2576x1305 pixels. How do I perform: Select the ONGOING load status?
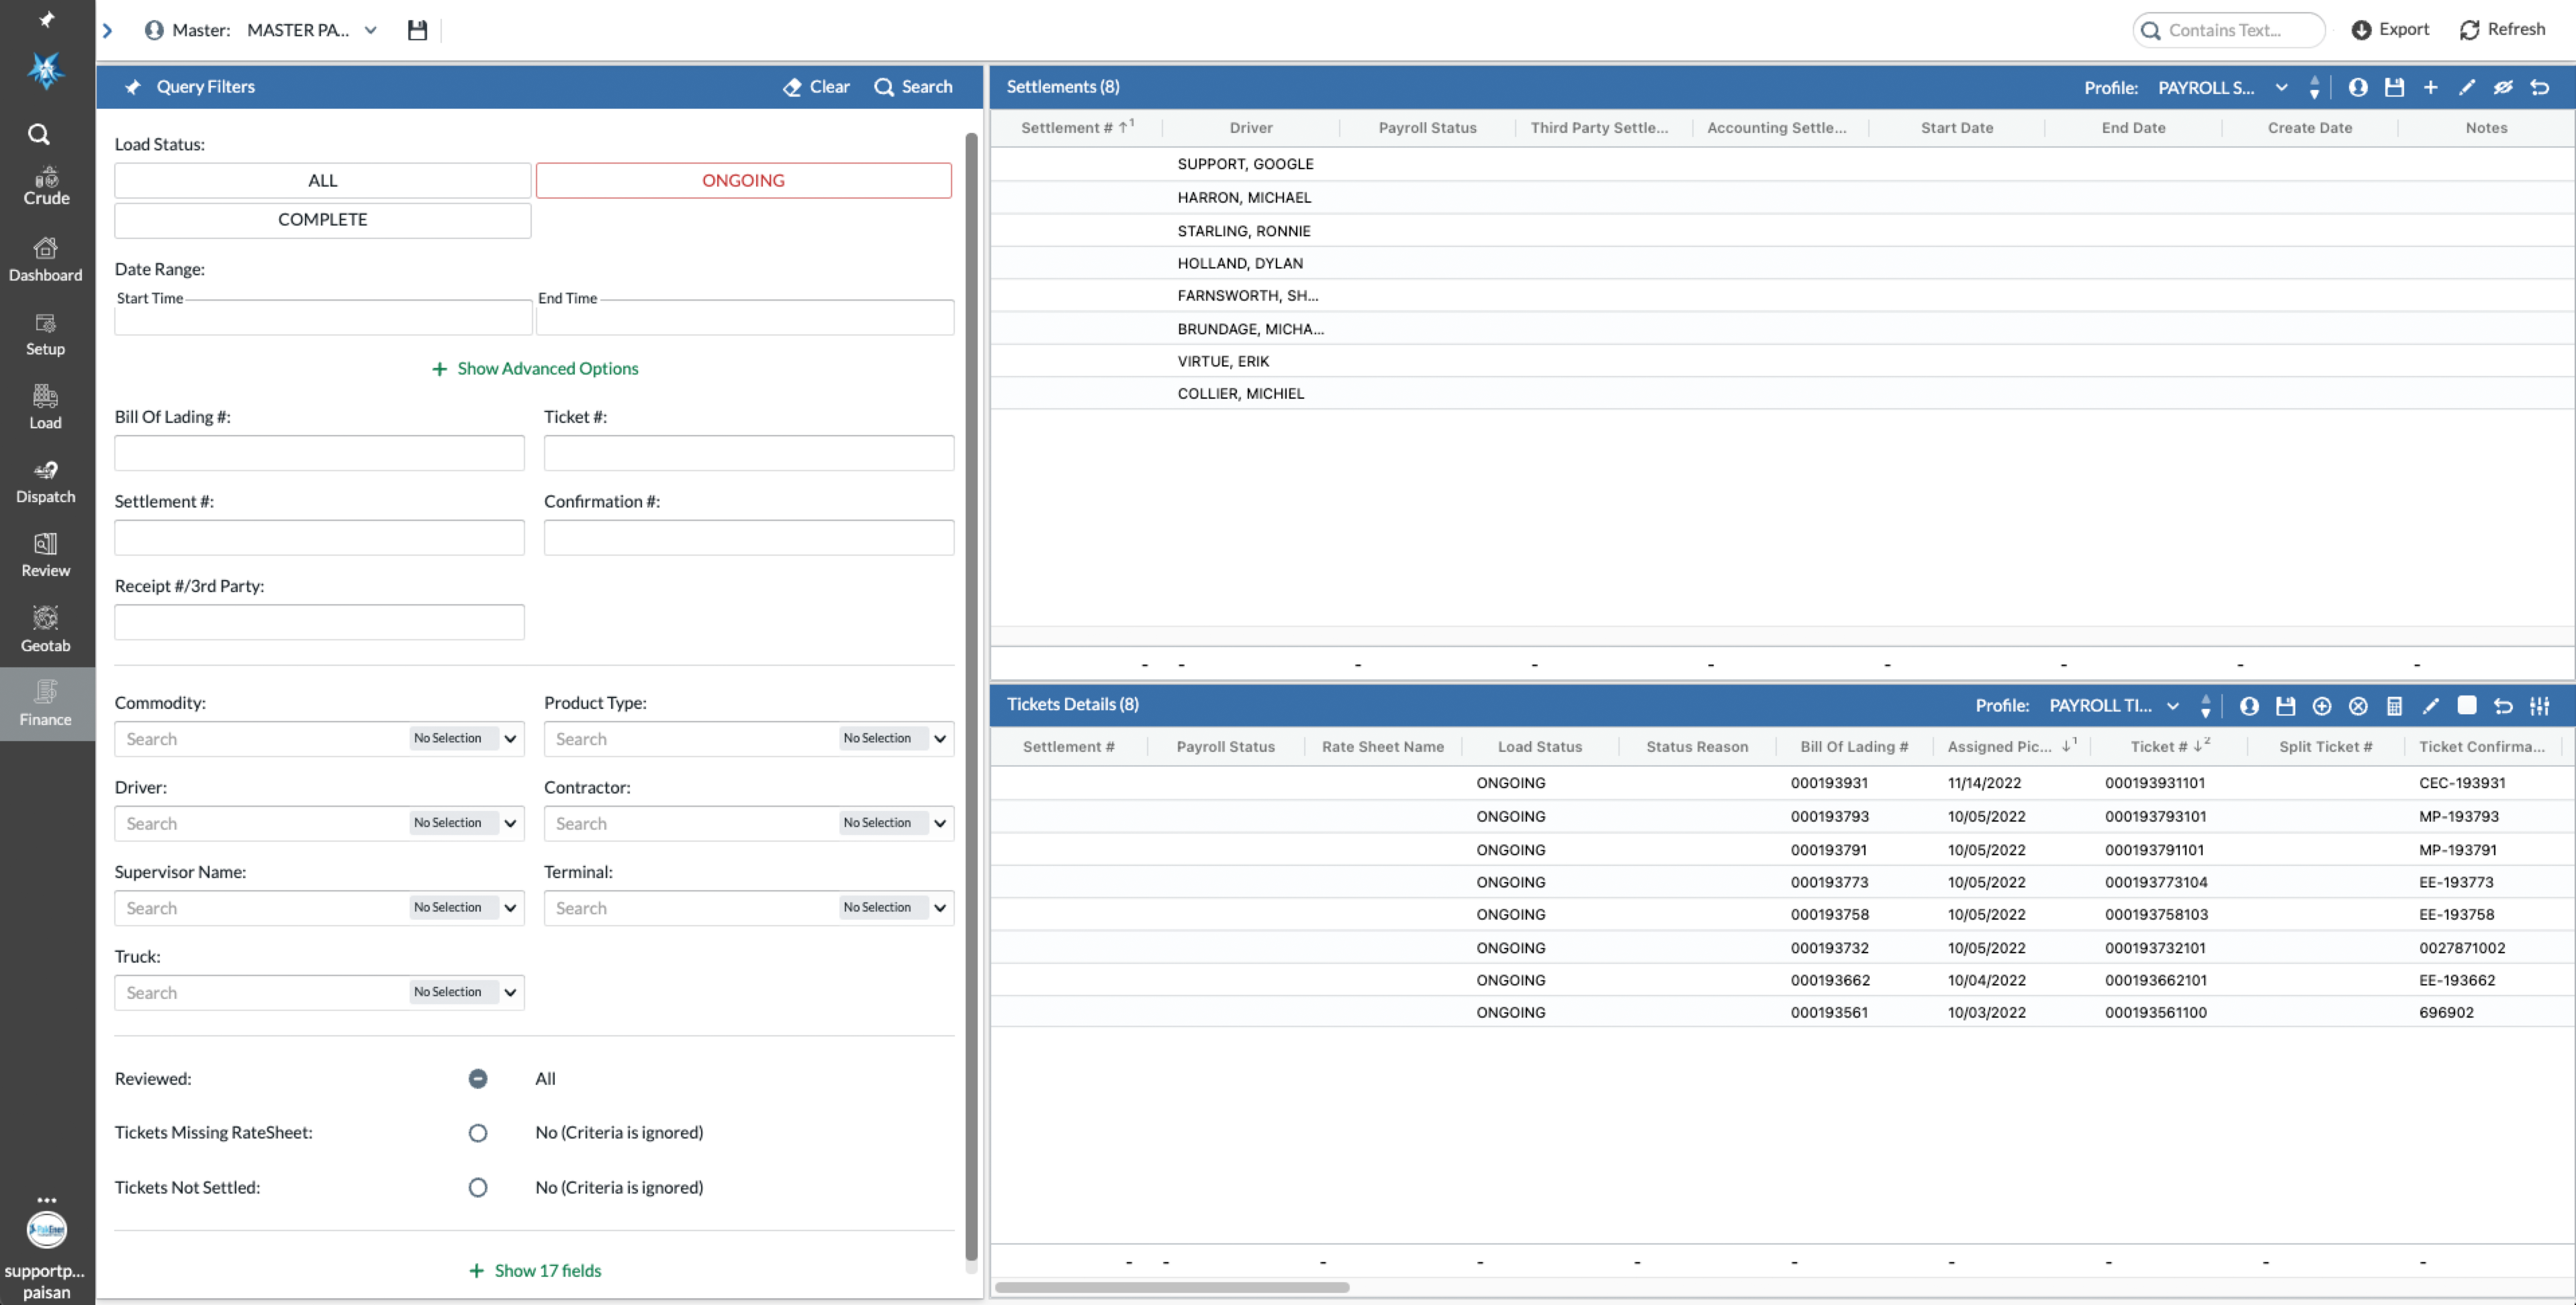point(743,180)
